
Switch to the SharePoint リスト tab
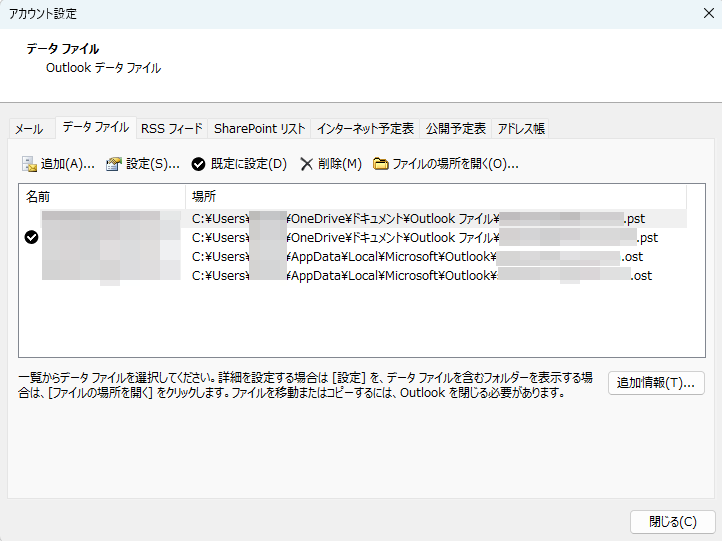pos(259,129)
